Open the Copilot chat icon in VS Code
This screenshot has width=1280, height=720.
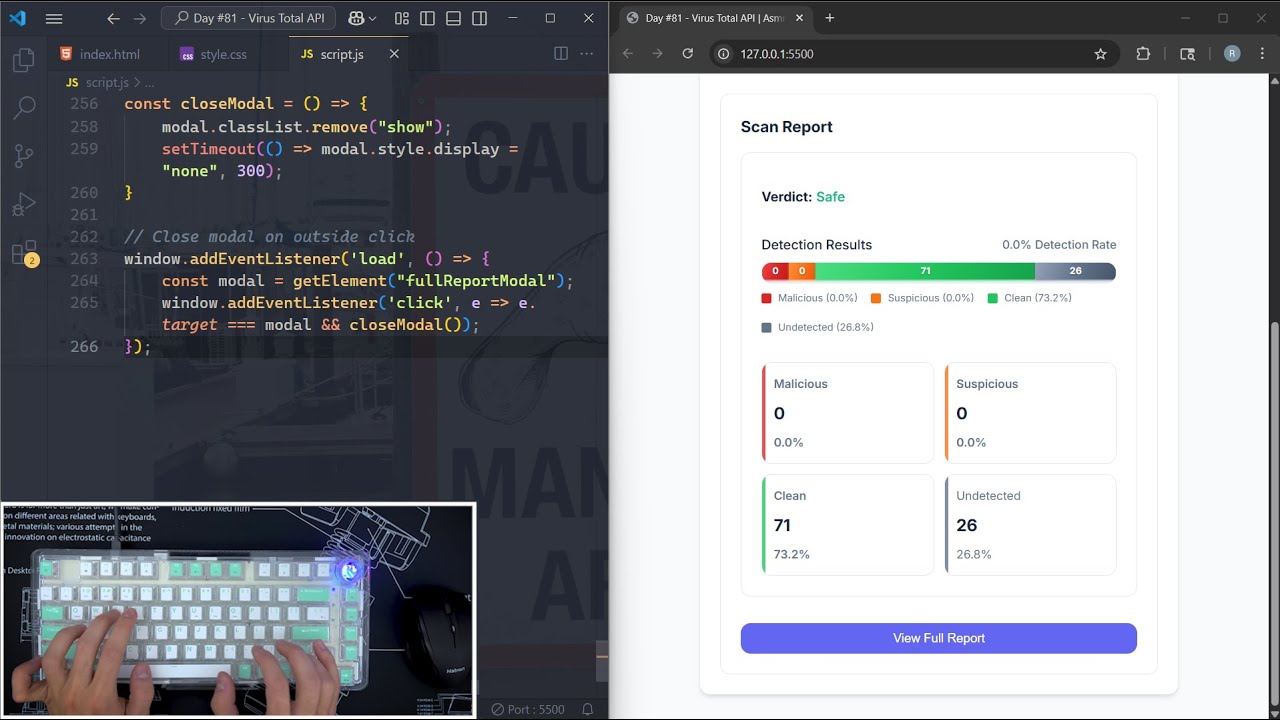coord(356,18)
